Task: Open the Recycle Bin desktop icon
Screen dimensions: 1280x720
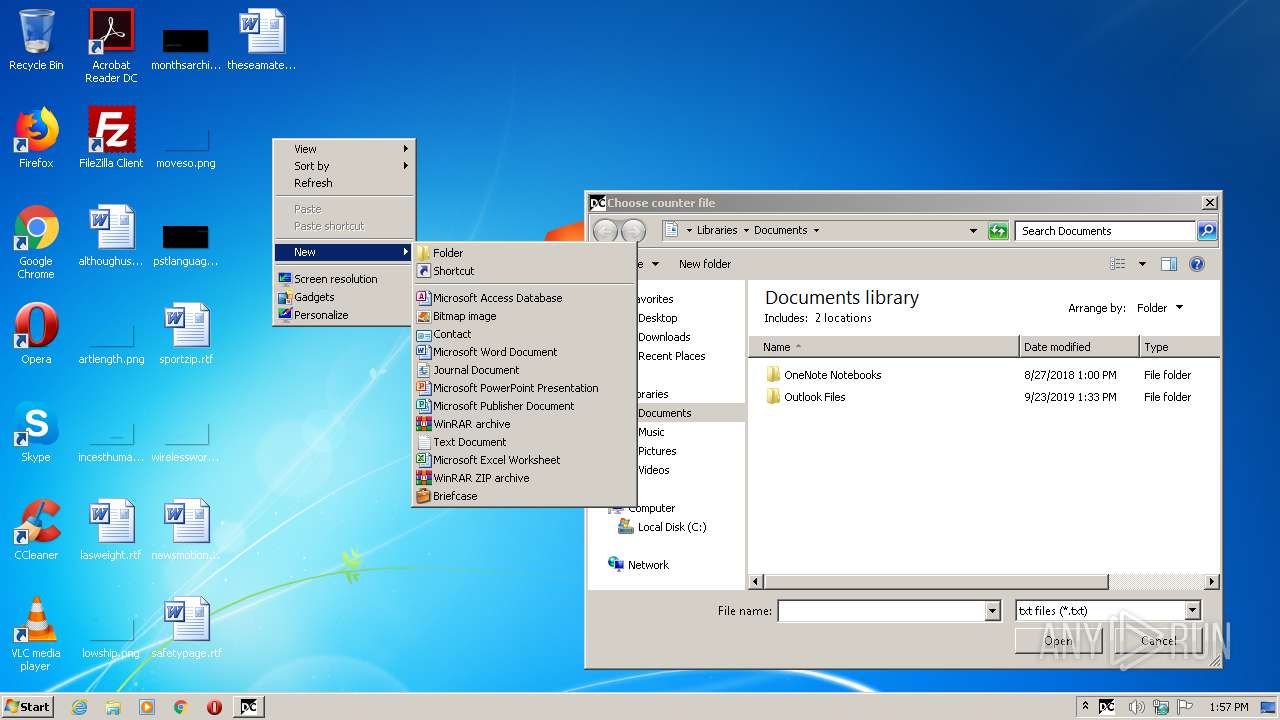Action: click(x=36, y=40)
